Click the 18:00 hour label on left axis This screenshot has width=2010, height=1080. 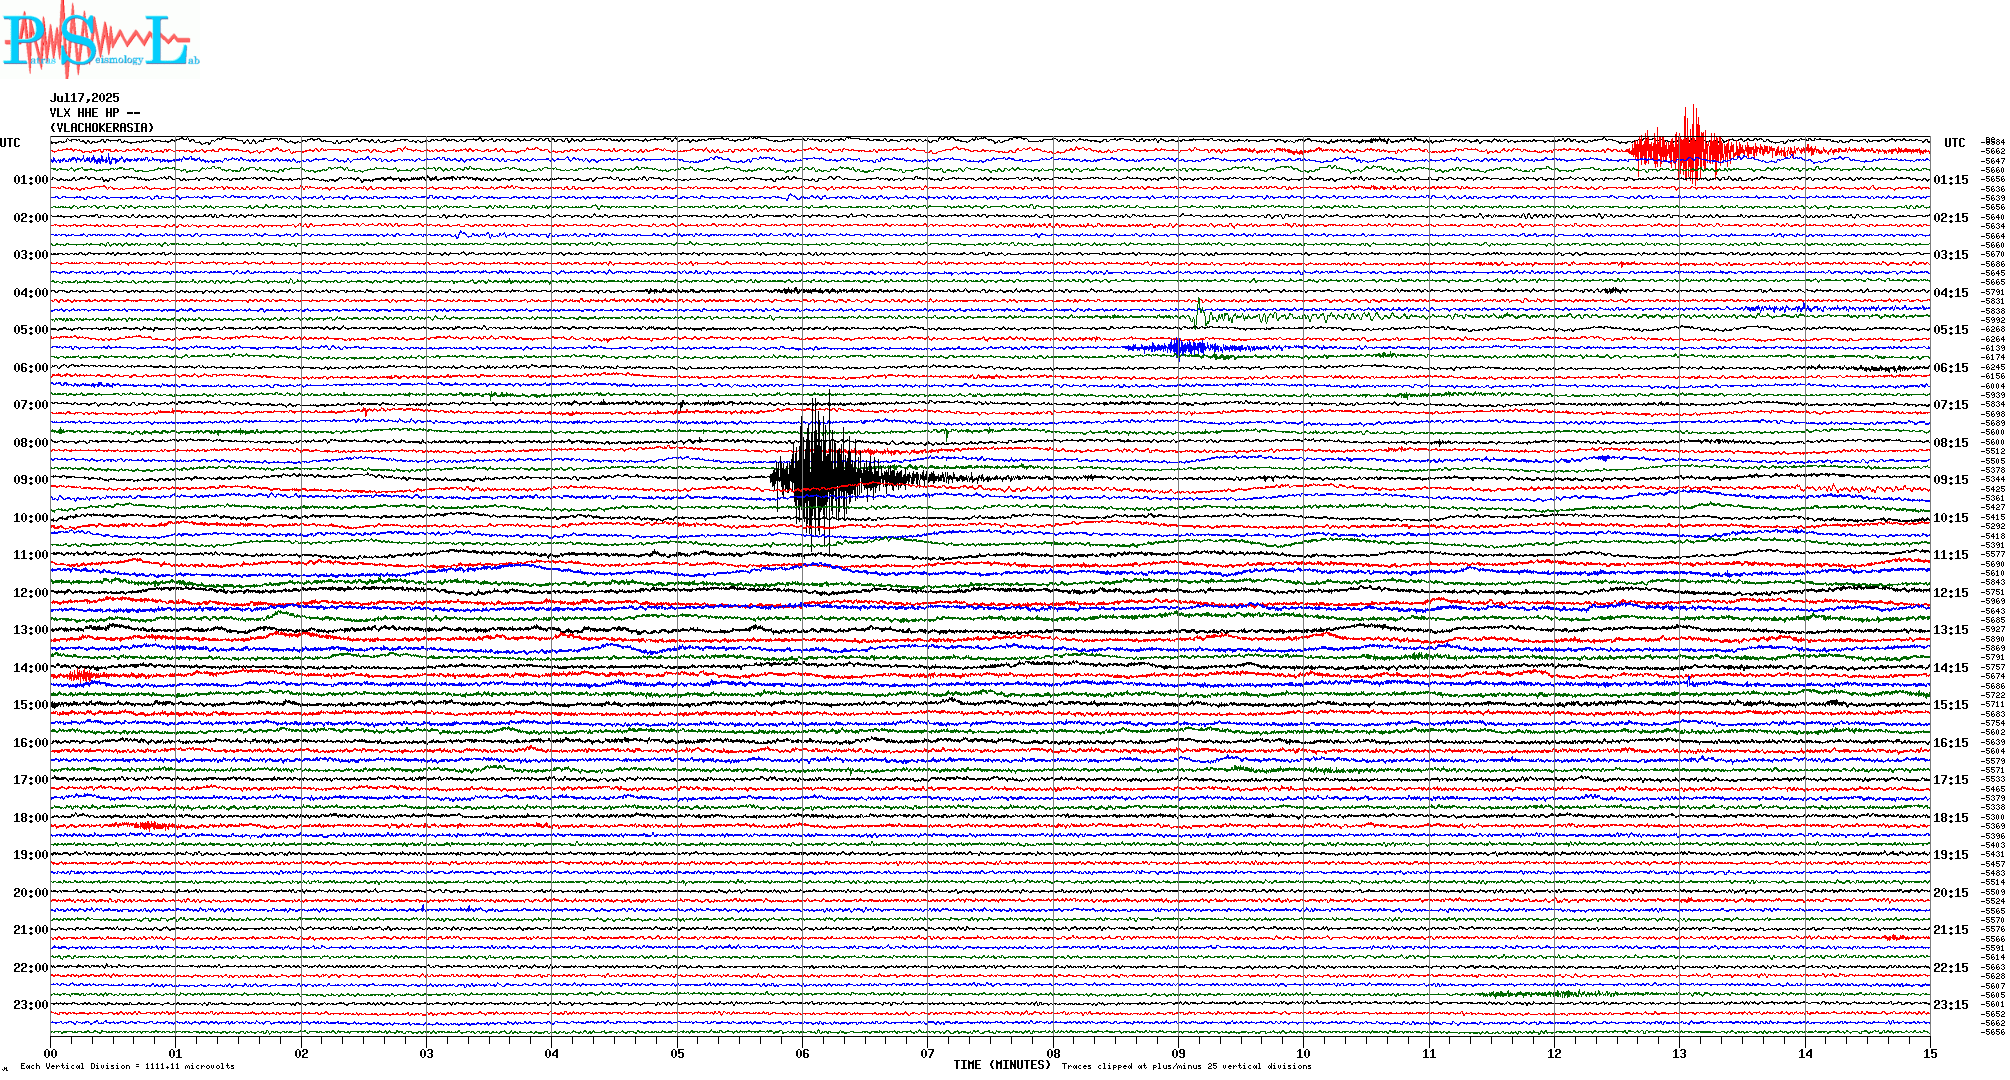coord(30,818)
